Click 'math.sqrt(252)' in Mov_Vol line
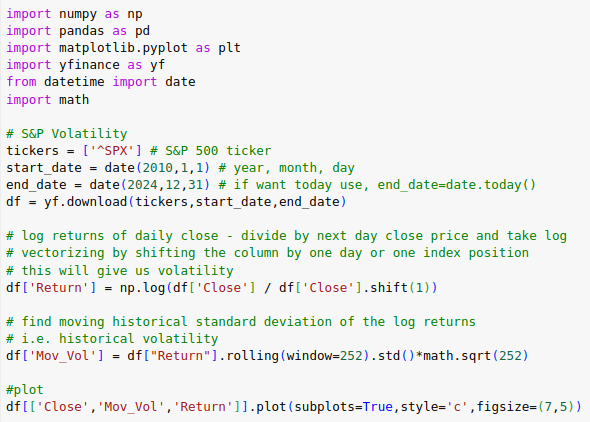Screen dimensions: 590x422 476,356
